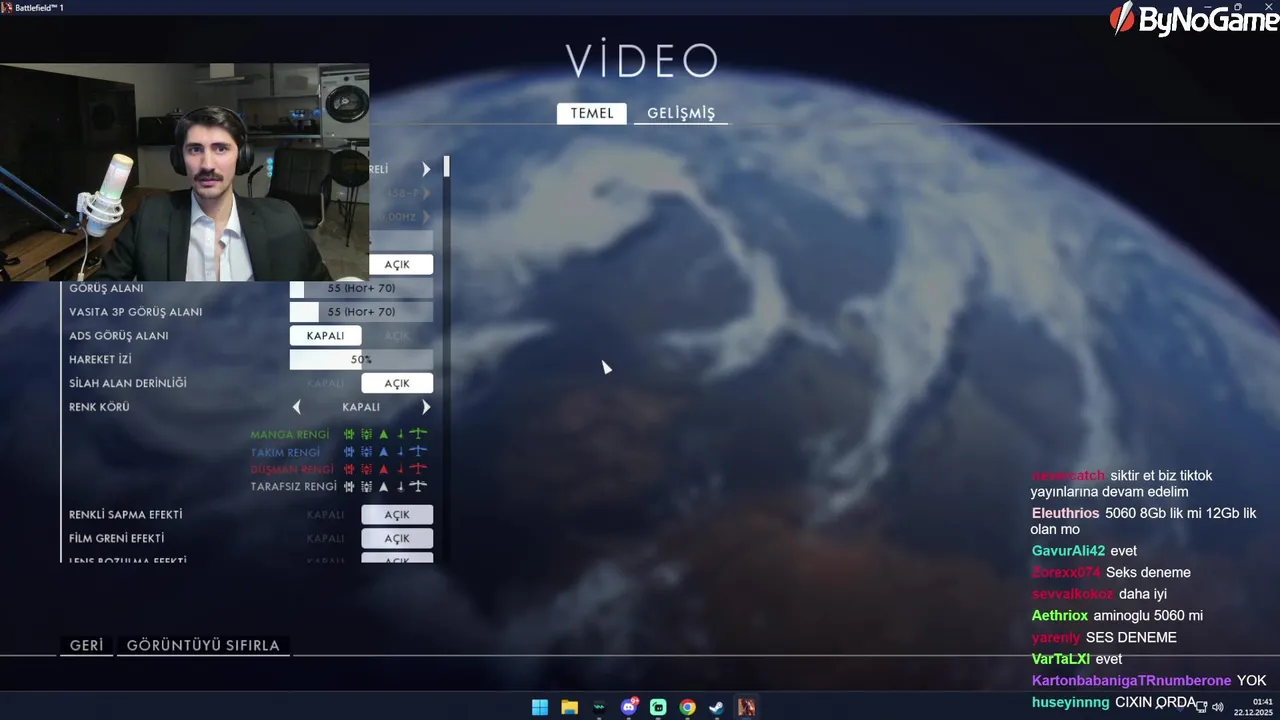Launch Google Chrome from the taskbar
Image resolution: width=1280 pixels, height=720 pixels.
687,707
